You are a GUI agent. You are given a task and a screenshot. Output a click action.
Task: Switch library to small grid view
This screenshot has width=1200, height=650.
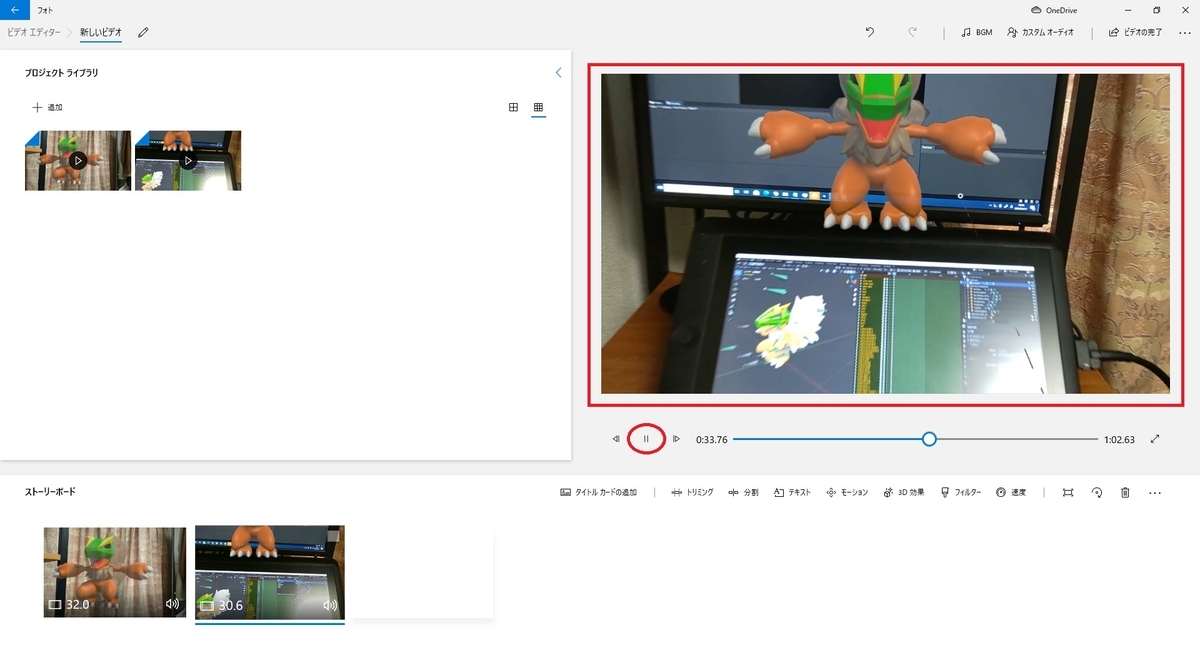(538, 107)
